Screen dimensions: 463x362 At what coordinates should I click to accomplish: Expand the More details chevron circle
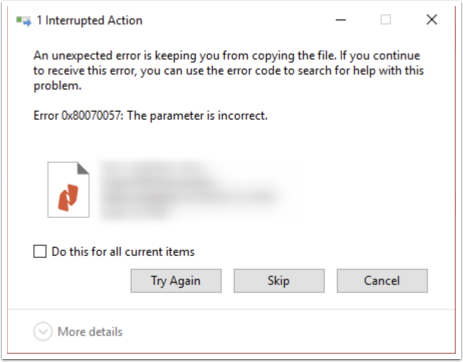point(43,331)
